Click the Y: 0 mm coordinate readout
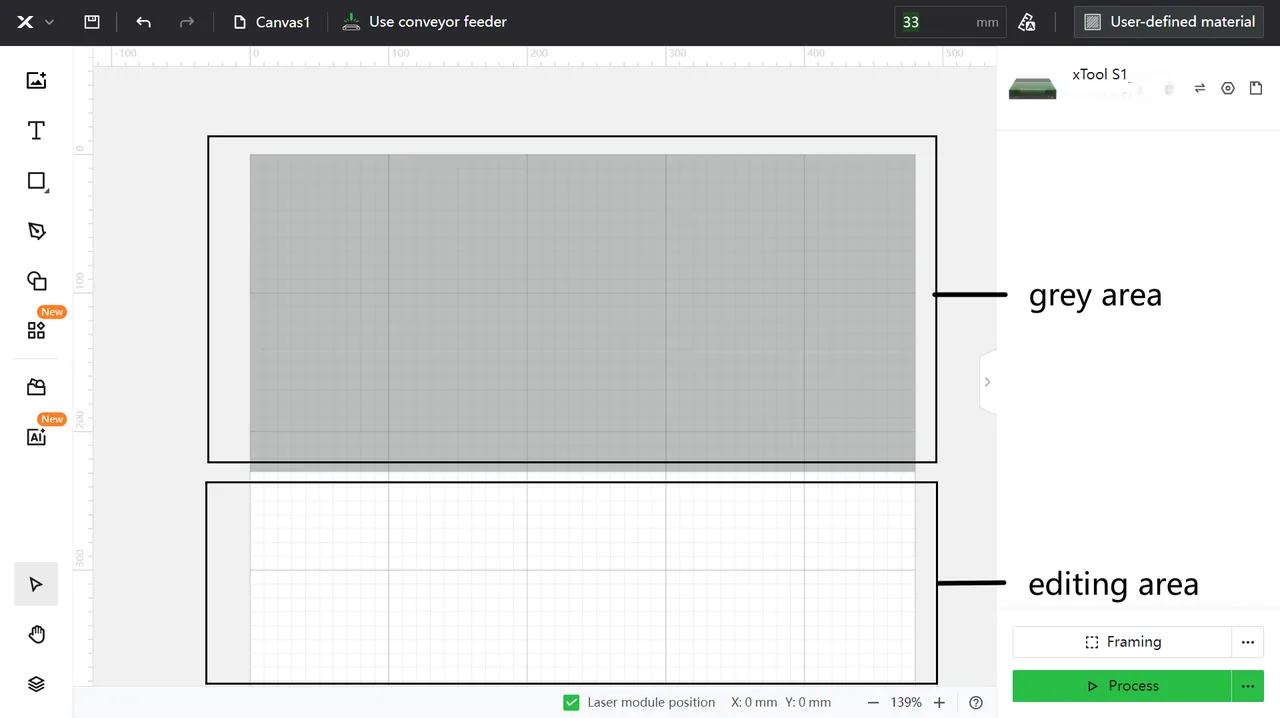The image size is (1280, 718). click(808, 703)
